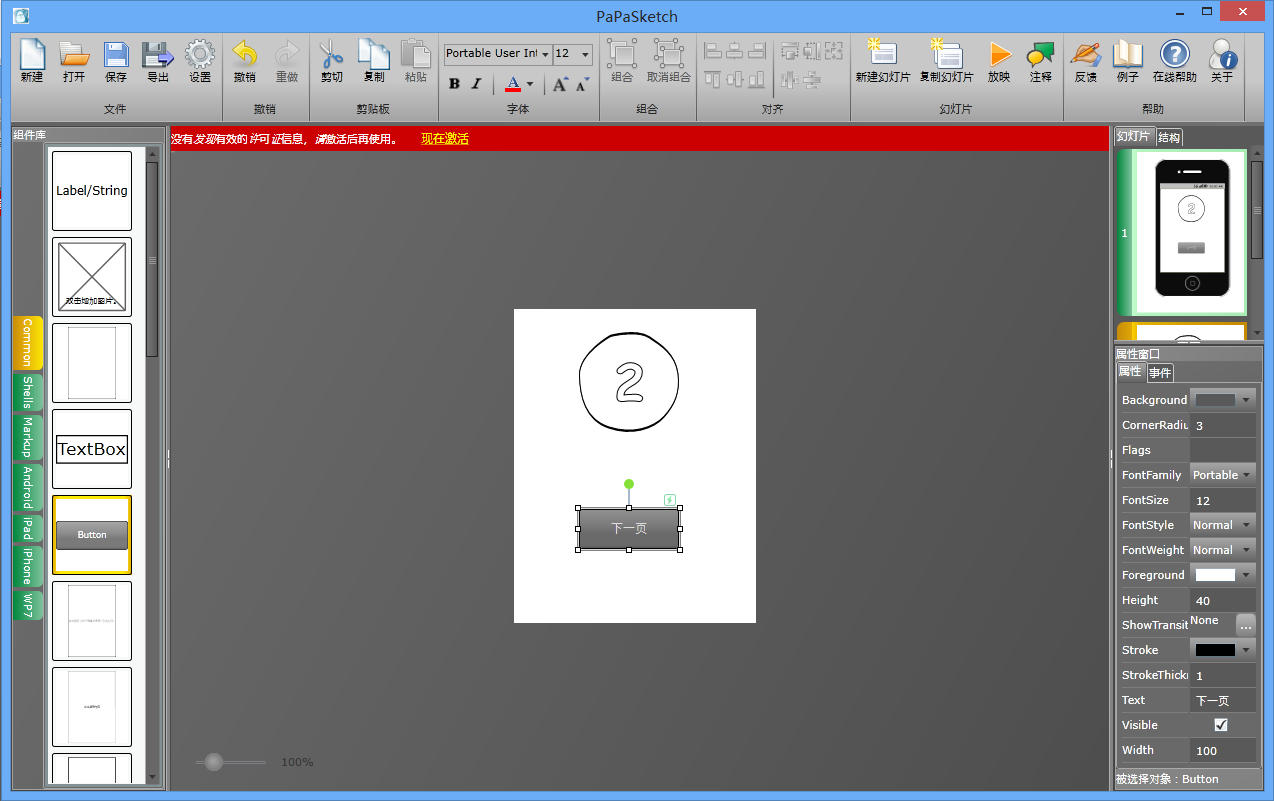Screen dimensions: 1274x801
Task: Open Foreground white color dropdown
Action: (1223, 575)
